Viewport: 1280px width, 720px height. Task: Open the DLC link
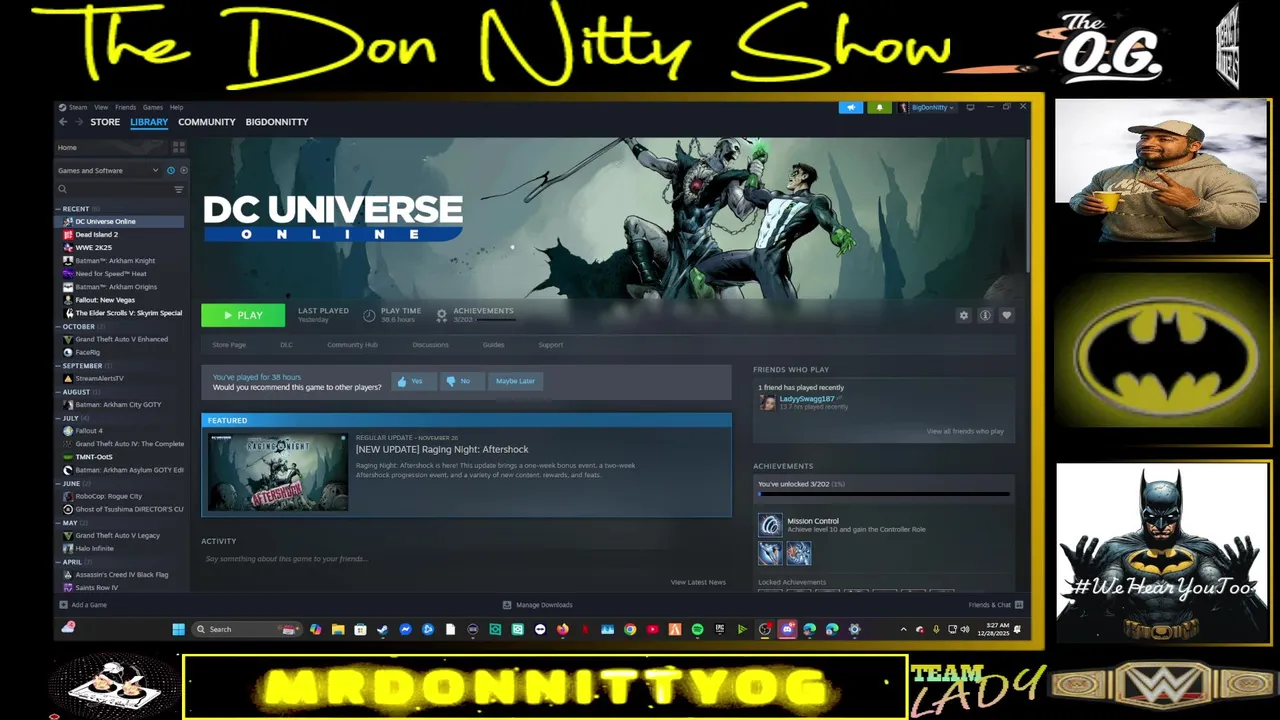[286, 345]
